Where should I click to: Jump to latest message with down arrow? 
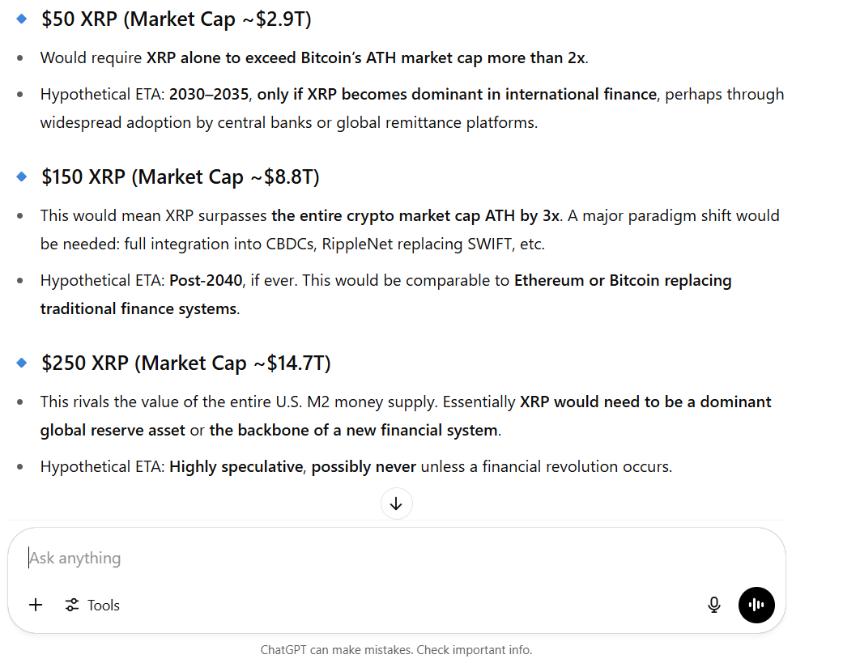click(x=396, y=503)
